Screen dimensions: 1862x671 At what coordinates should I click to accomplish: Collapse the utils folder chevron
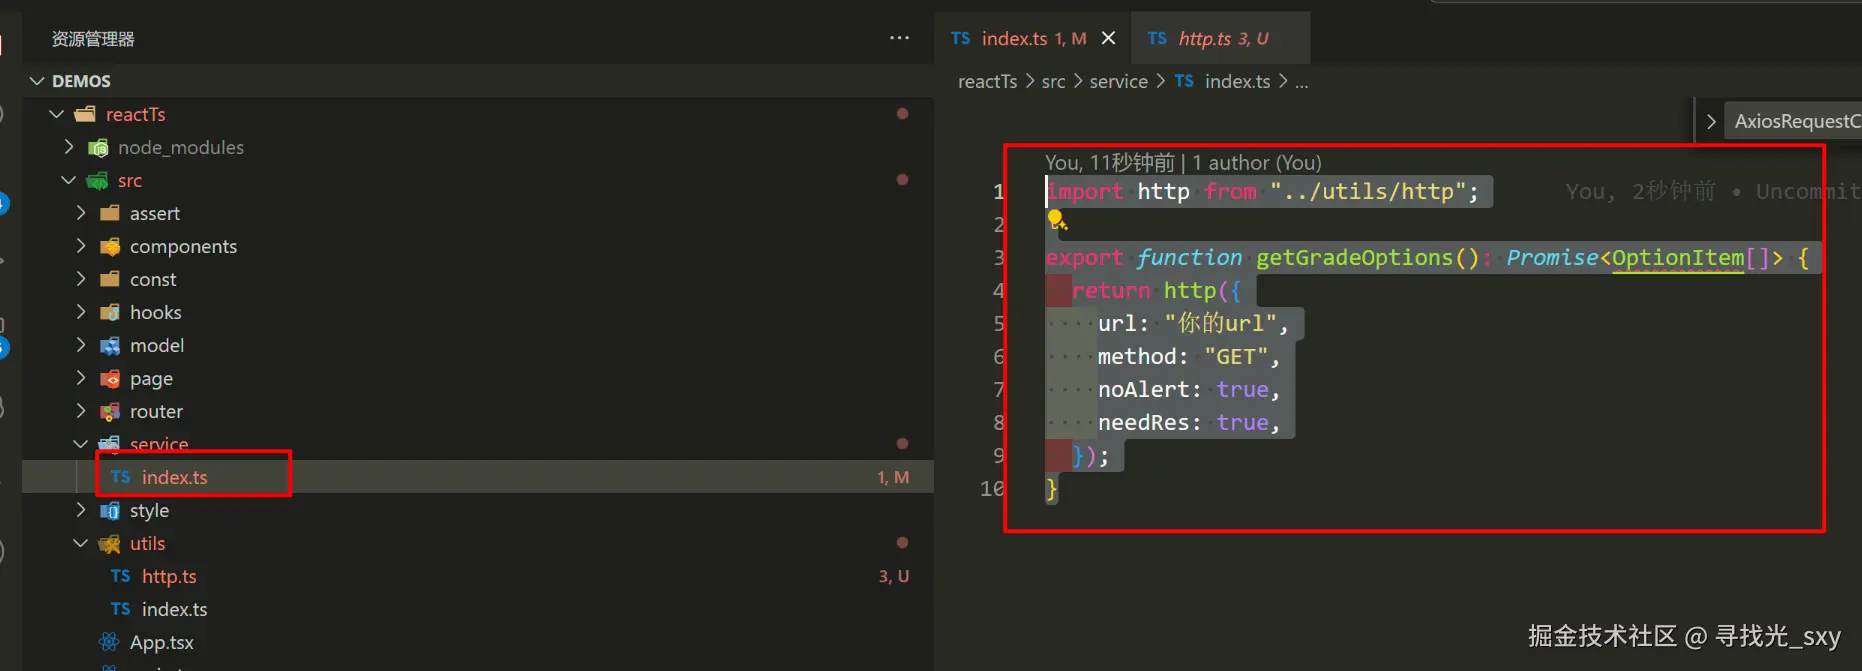(x=81, y=543)
